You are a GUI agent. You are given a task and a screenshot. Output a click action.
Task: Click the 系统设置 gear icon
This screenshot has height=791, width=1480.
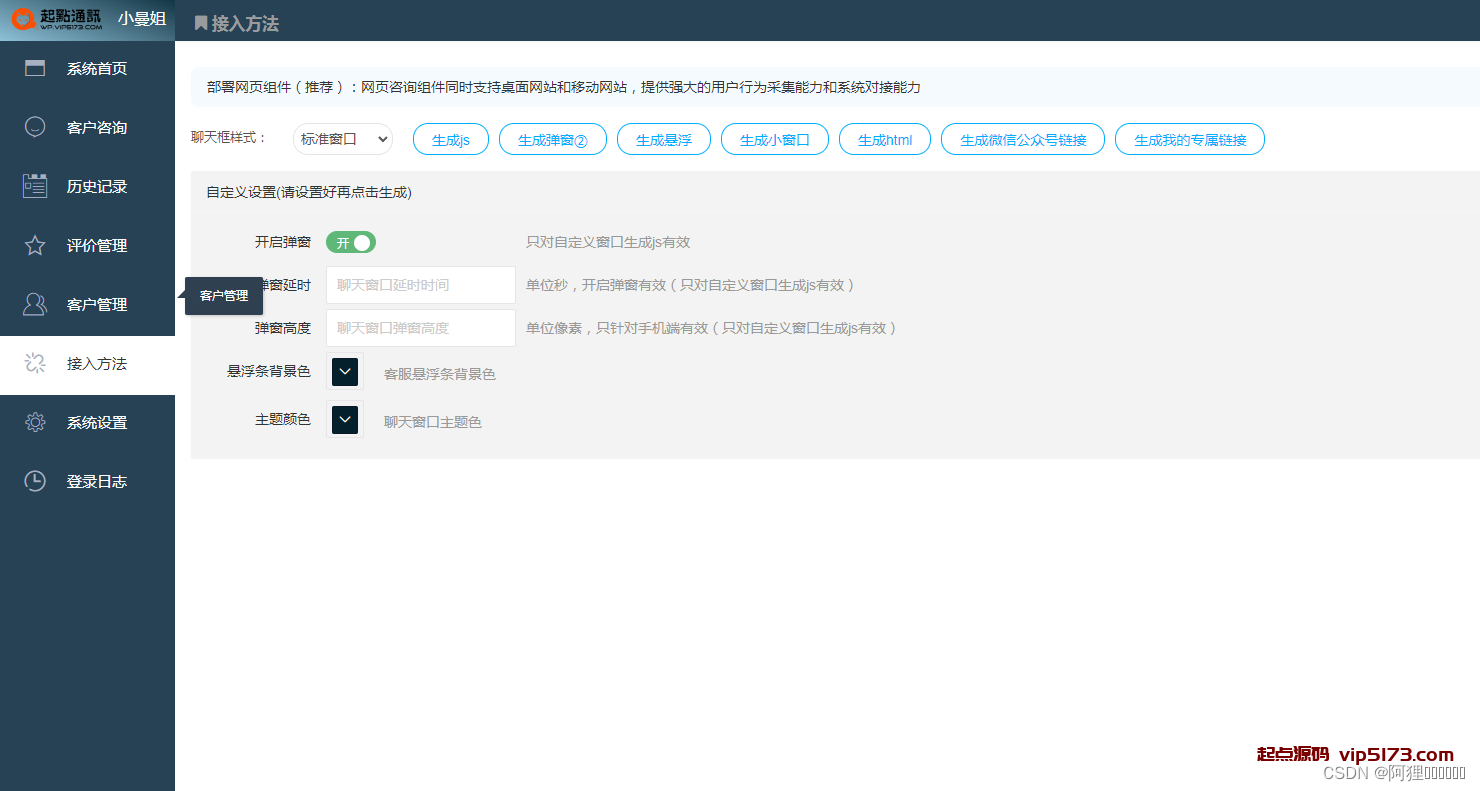click(x=35, y=423)
